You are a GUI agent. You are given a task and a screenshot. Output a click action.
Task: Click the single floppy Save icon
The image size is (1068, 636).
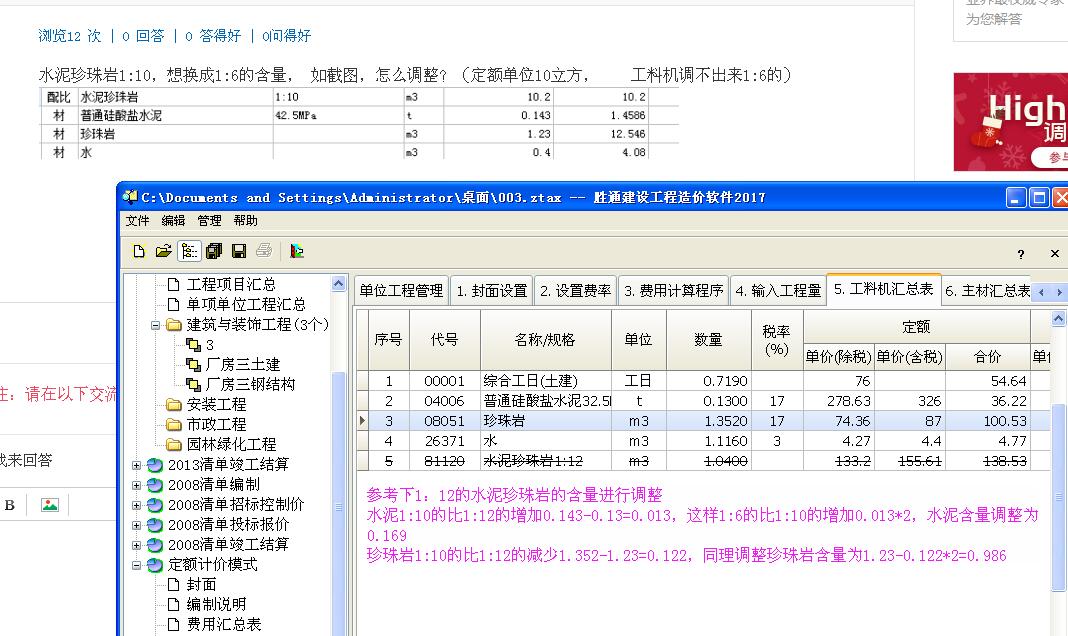pos(239,251)
